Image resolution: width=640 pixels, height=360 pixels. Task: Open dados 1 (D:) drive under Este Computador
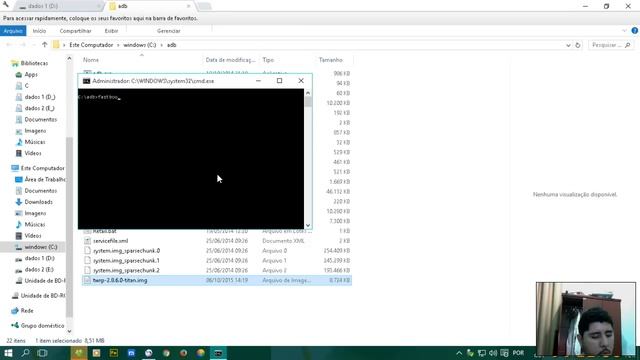(39, 258)
